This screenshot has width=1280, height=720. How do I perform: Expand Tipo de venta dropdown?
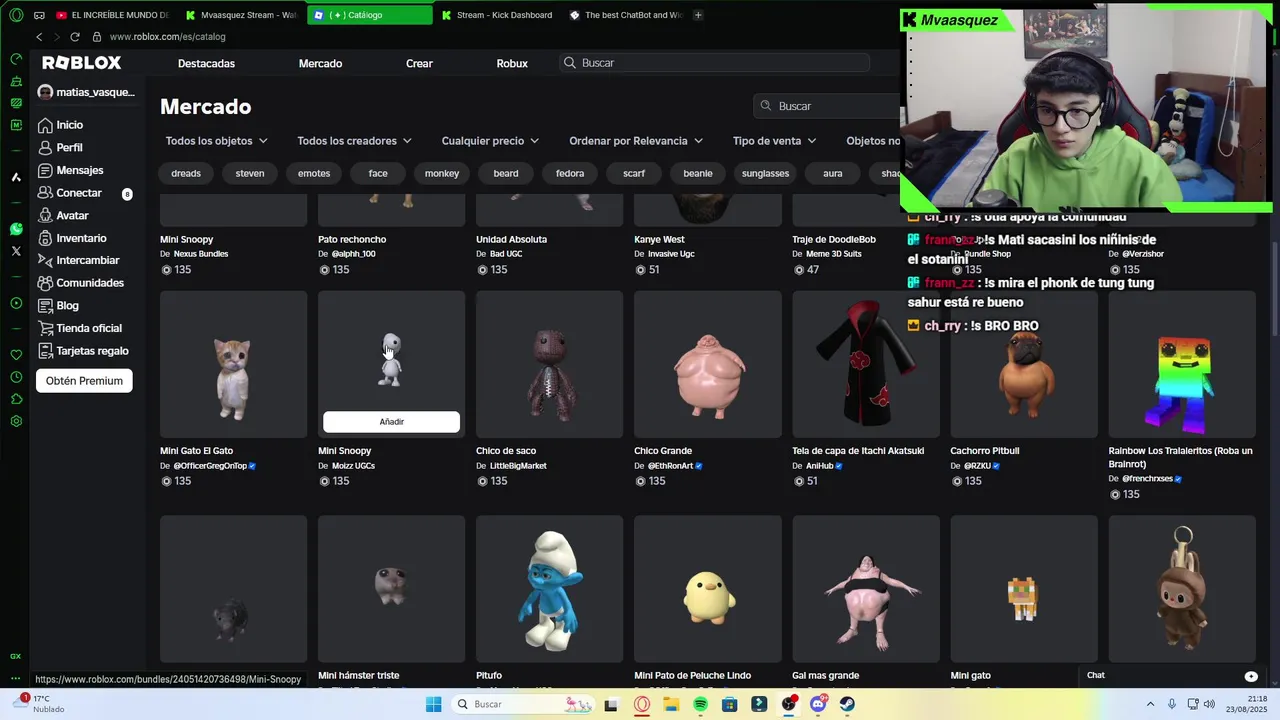774,141
